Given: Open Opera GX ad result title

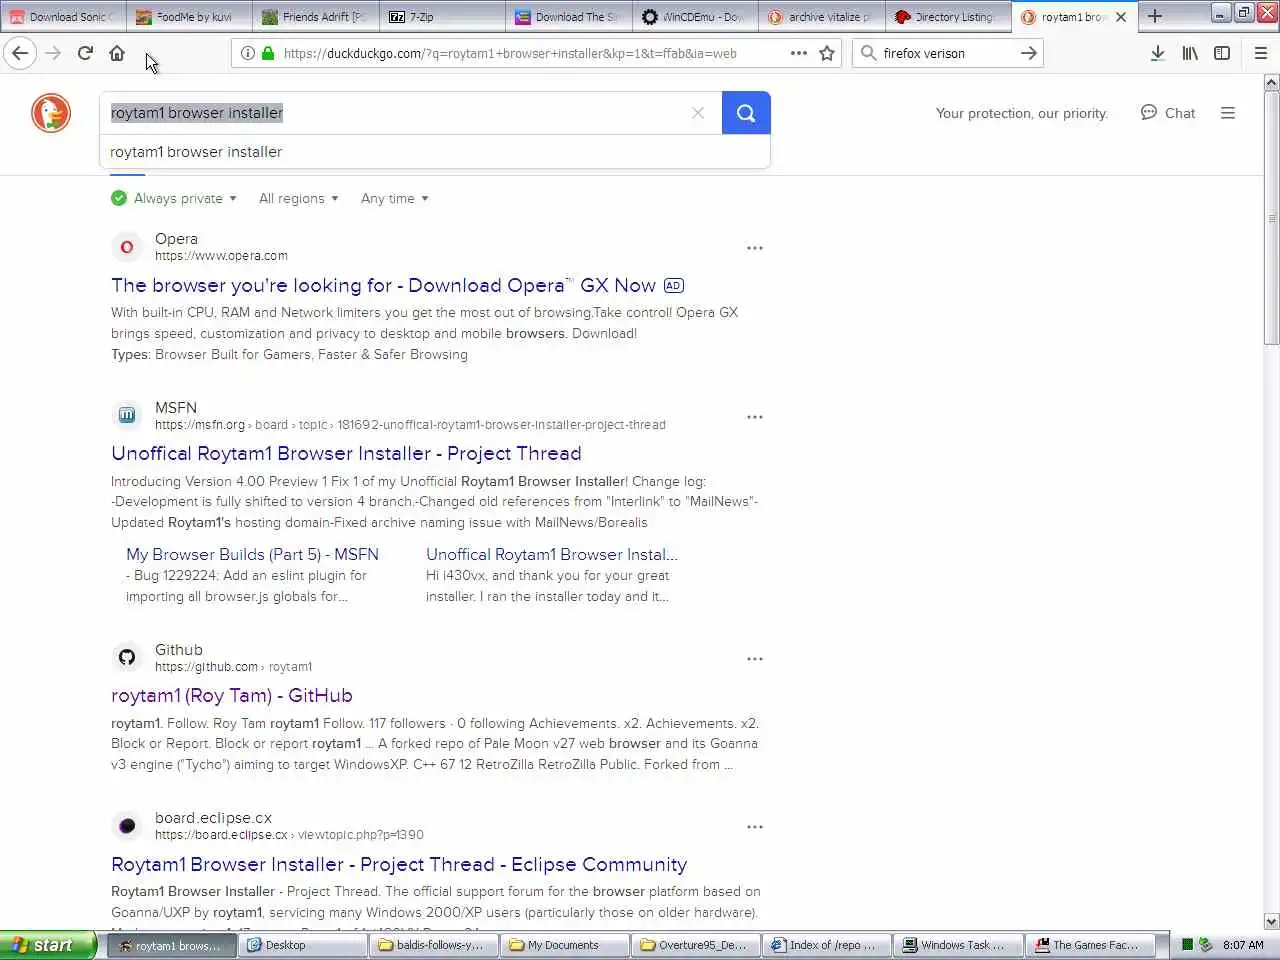Looking at the screenshot, I should coord(383,285).
